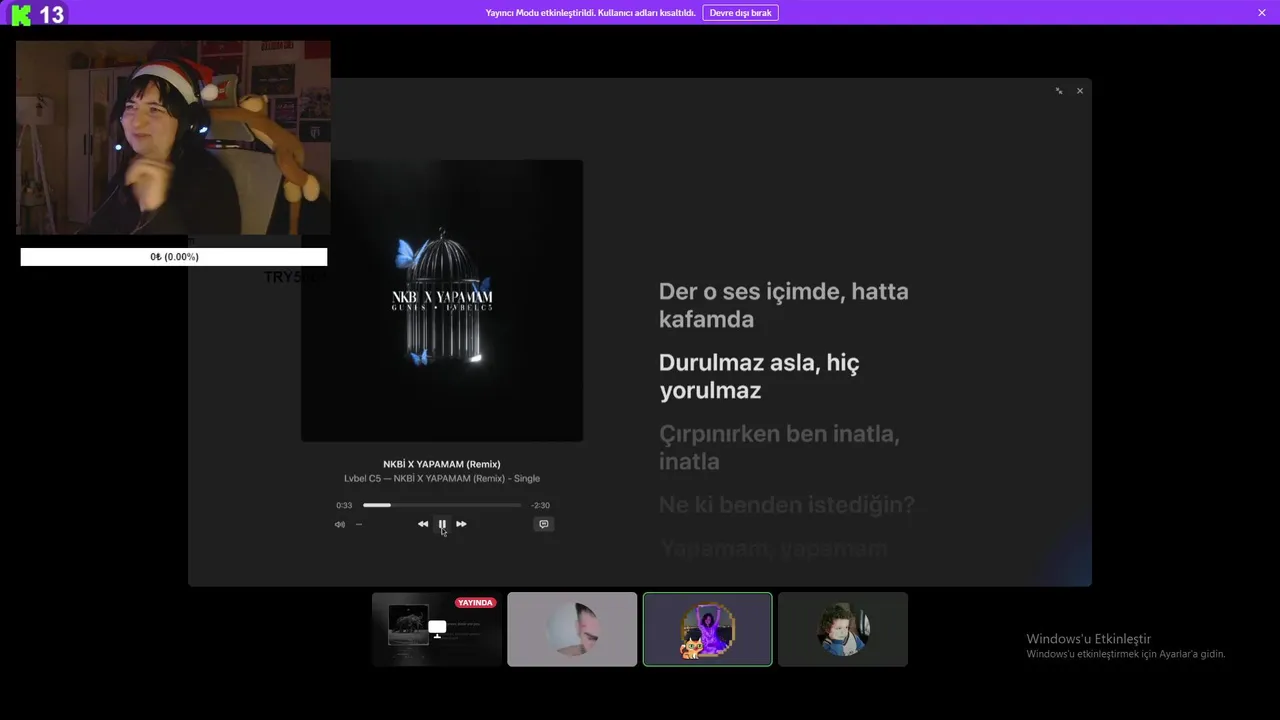This screenshot has height=720, width=1280.
Task: Select the YAYINDA live screen share tile
Action: pos(437,629)
